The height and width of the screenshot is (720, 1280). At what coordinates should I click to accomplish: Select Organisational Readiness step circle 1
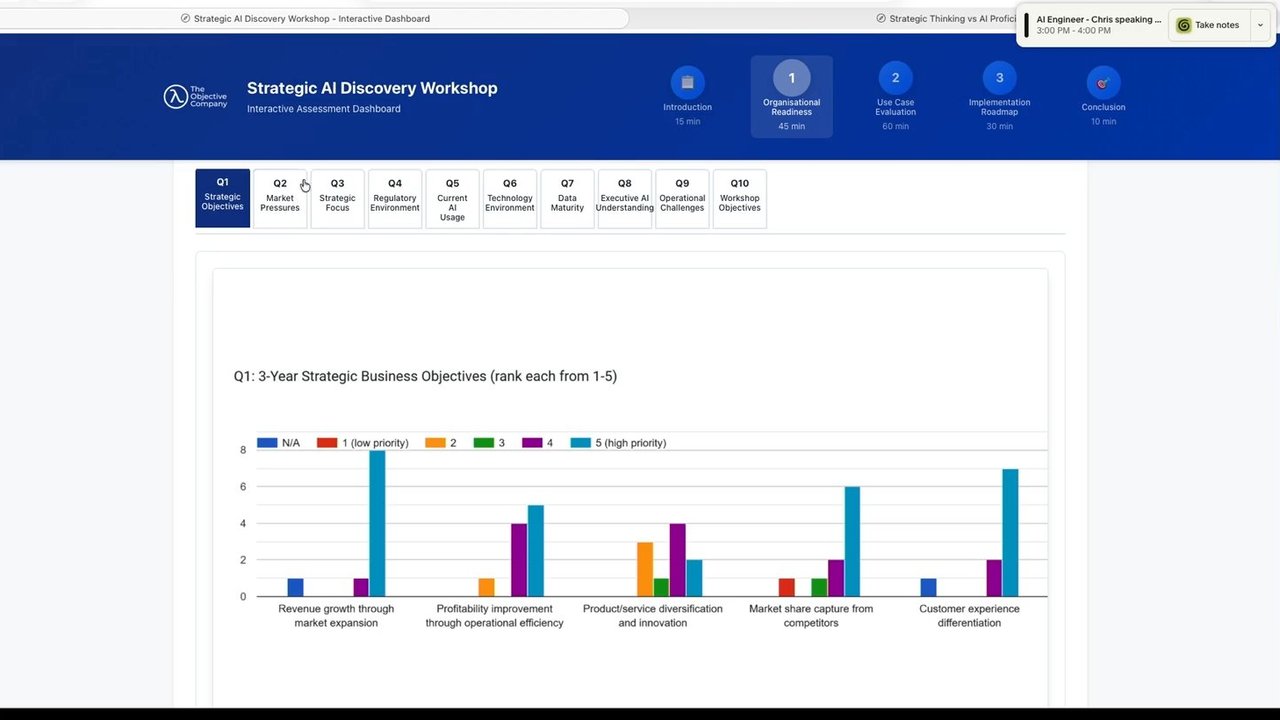click(x=791, y=78)
